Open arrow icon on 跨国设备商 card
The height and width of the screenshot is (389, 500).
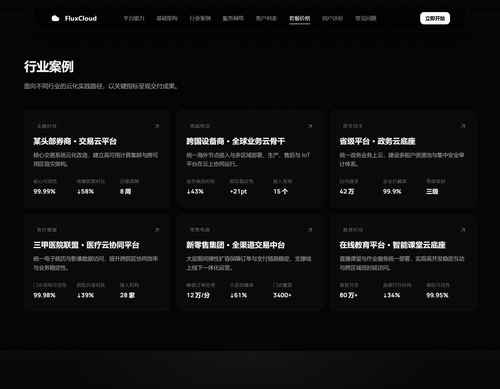[310, 126]
